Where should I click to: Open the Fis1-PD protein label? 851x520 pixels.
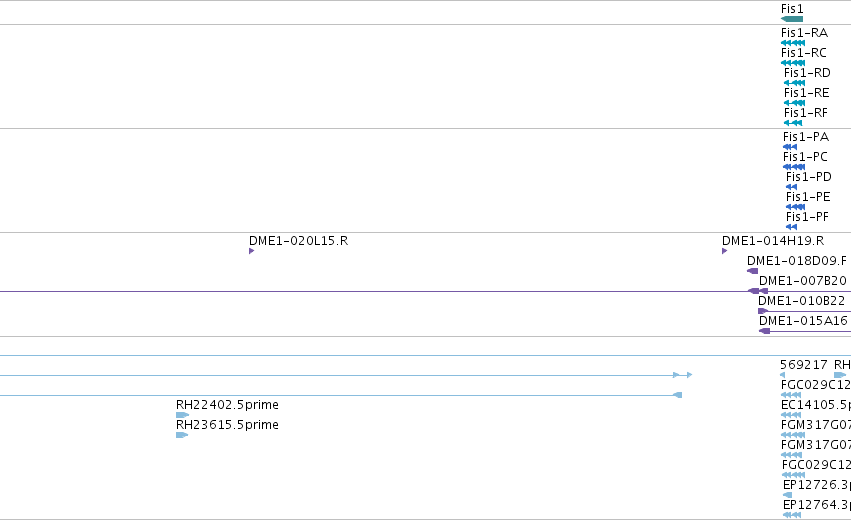(809, 177)
